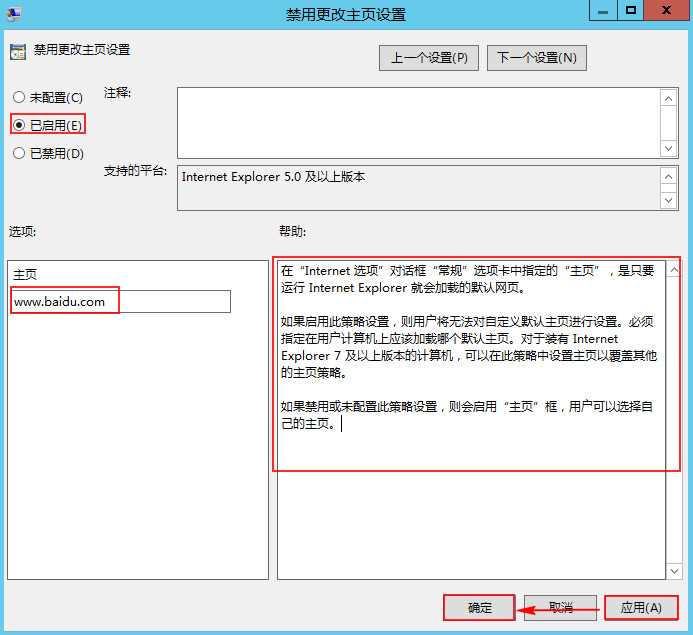The width and height of the screenshot is (693, 635).
Task: Click help paragraph starting 在 "Internet 选项"
Action: pyautogui.click(x=467, y=279)
